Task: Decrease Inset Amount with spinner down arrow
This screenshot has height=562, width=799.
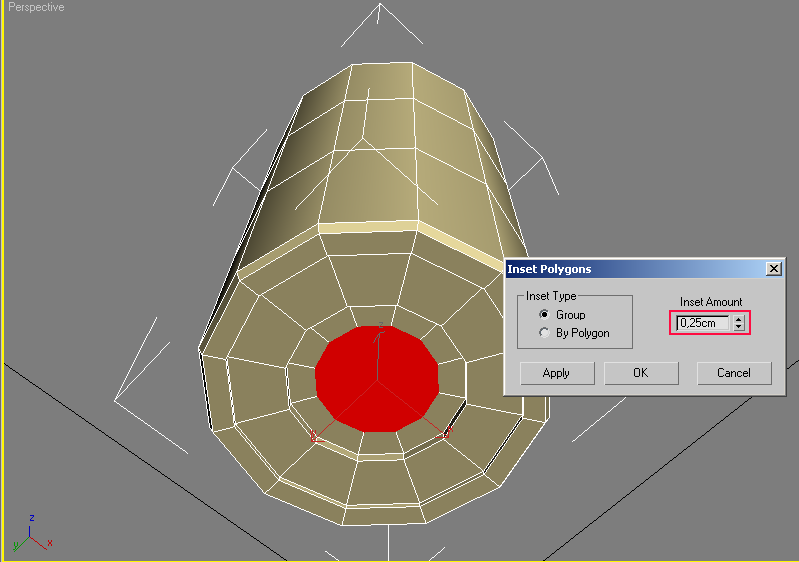Action: [x=739, y=327]
